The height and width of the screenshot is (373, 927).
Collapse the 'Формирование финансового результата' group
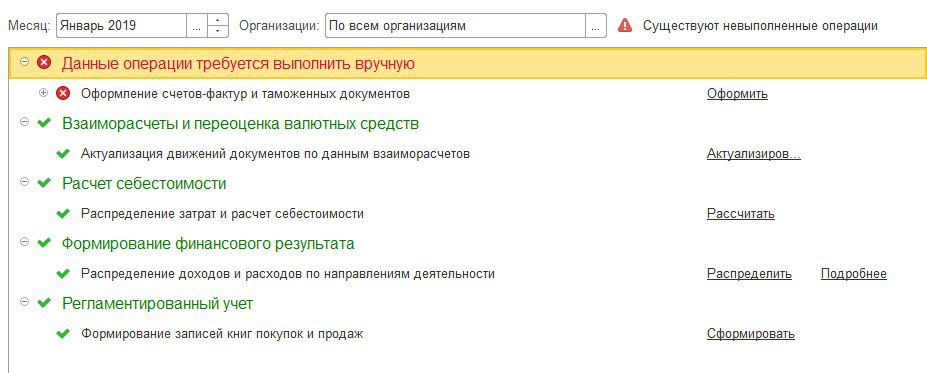[24, 242]
